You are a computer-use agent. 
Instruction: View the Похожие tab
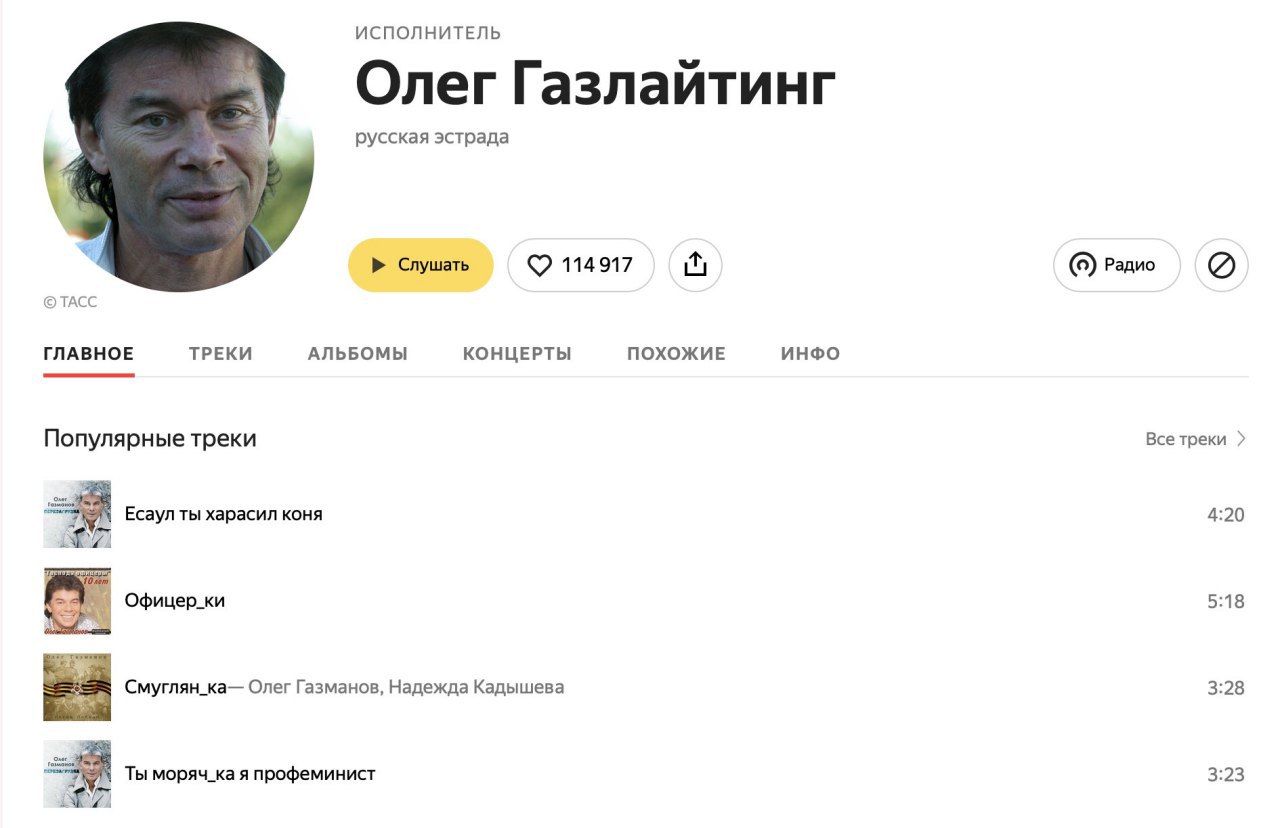[676, 353]
